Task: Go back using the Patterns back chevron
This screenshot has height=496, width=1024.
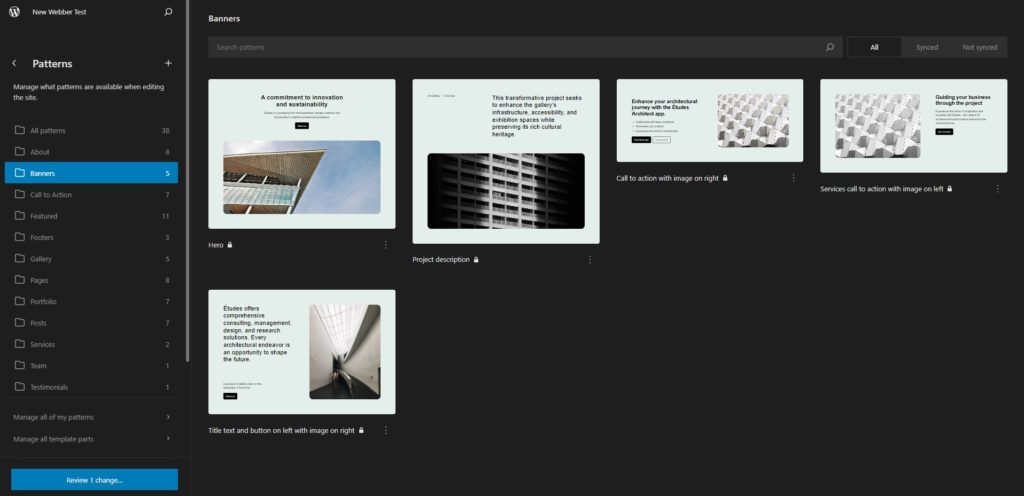Action: point(14,64)
